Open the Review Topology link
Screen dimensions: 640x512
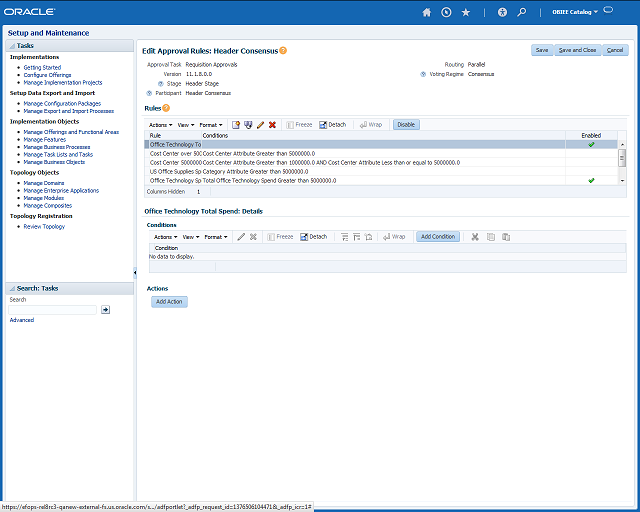click(x=44, y=227)
